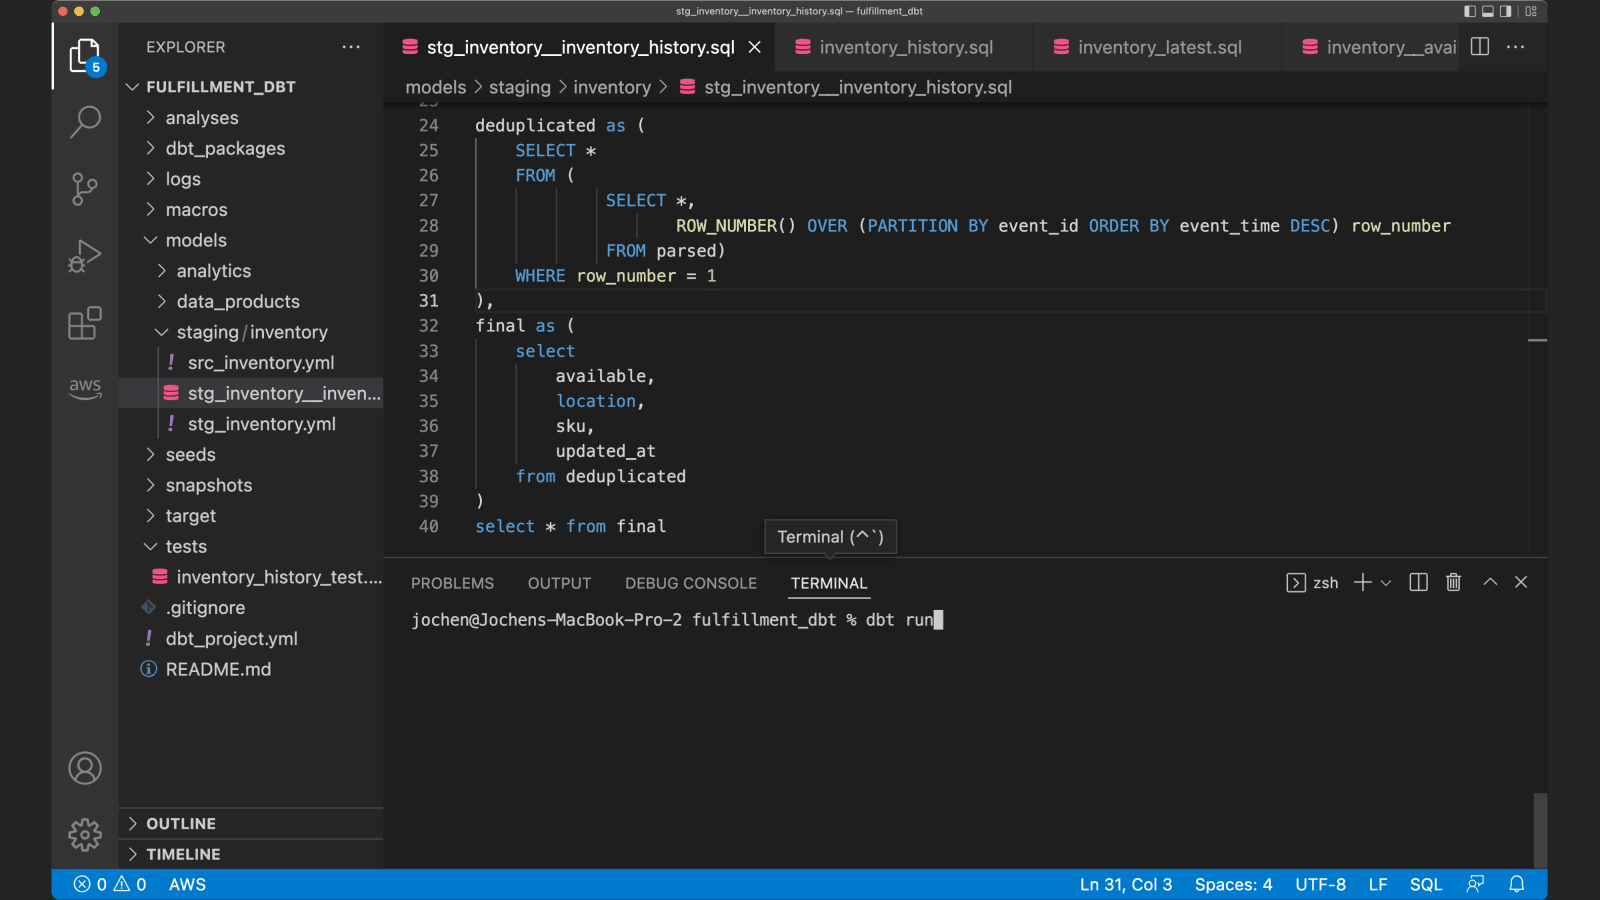Expand the data_products folder
1600x900 pixels.
pos(250,302)
